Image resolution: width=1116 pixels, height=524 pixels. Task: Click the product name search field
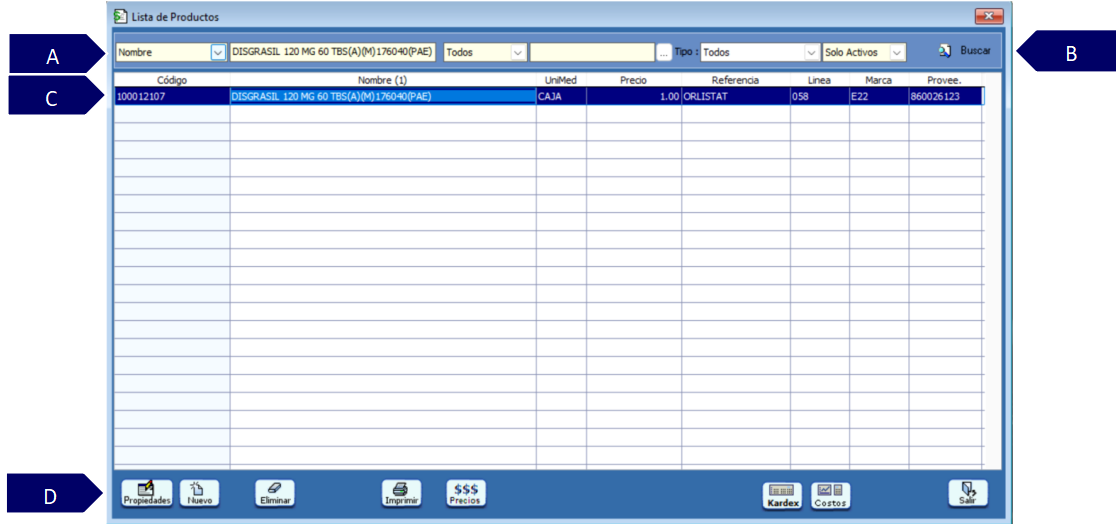pyautogui.click(x=333, y=52)
